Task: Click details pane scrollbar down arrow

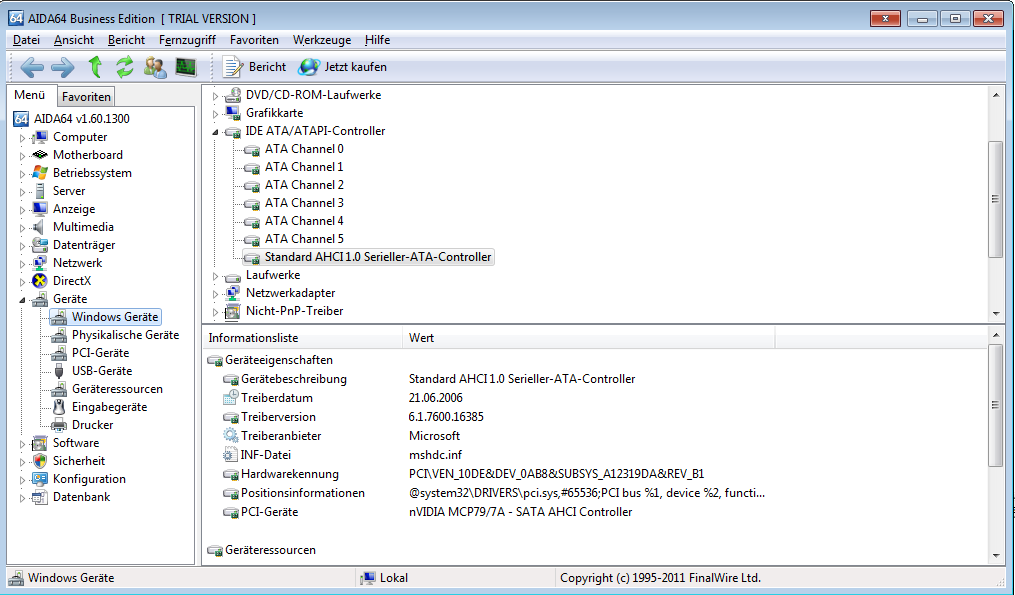Action: [996, 556]
